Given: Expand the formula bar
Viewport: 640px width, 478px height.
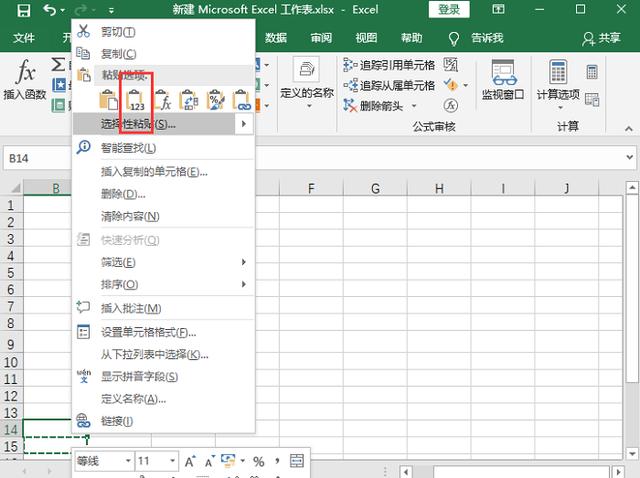Looking at the screenshot, I should (x=630, y=157).
